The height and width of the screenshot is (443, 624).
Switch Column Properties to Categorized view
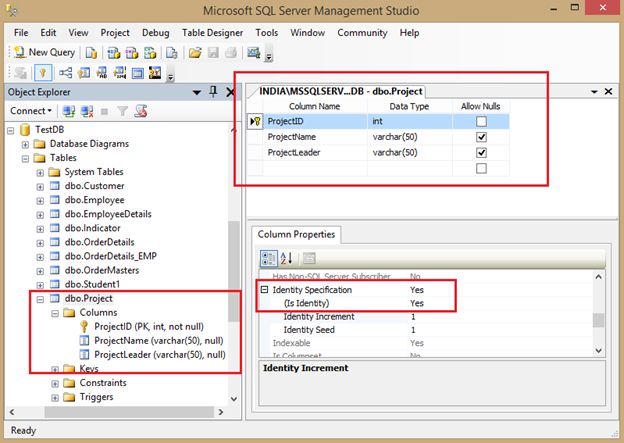coord(269,258)
